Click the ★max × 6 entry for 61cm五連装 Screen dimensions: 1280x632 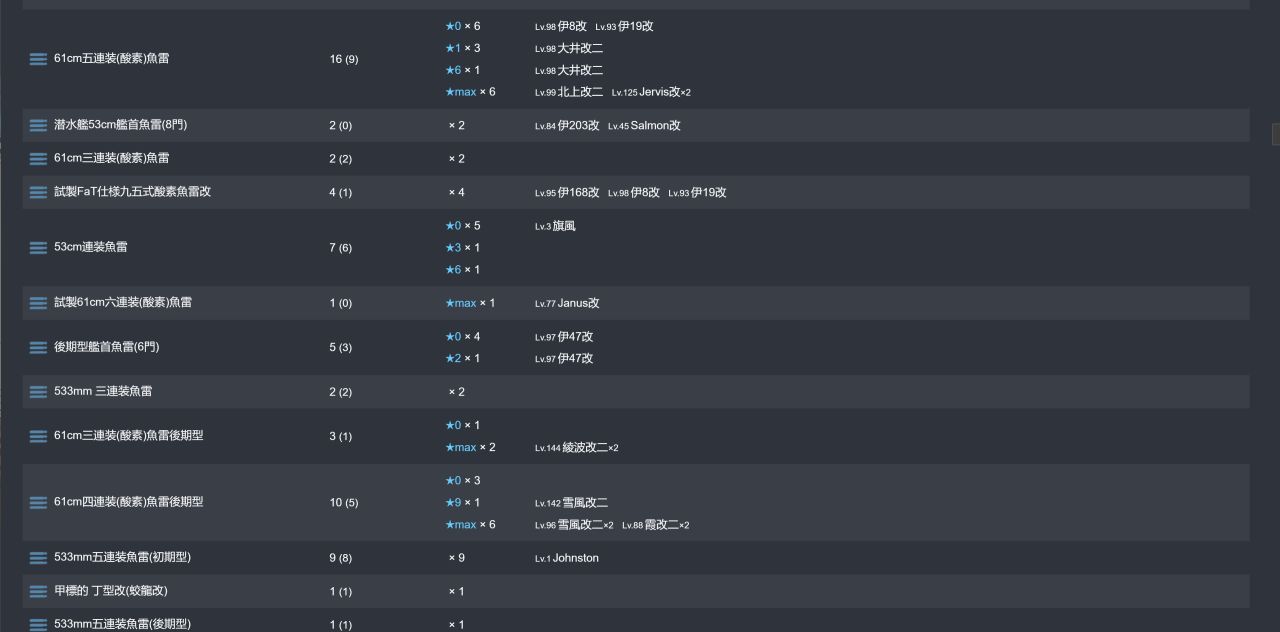point(470,92)
